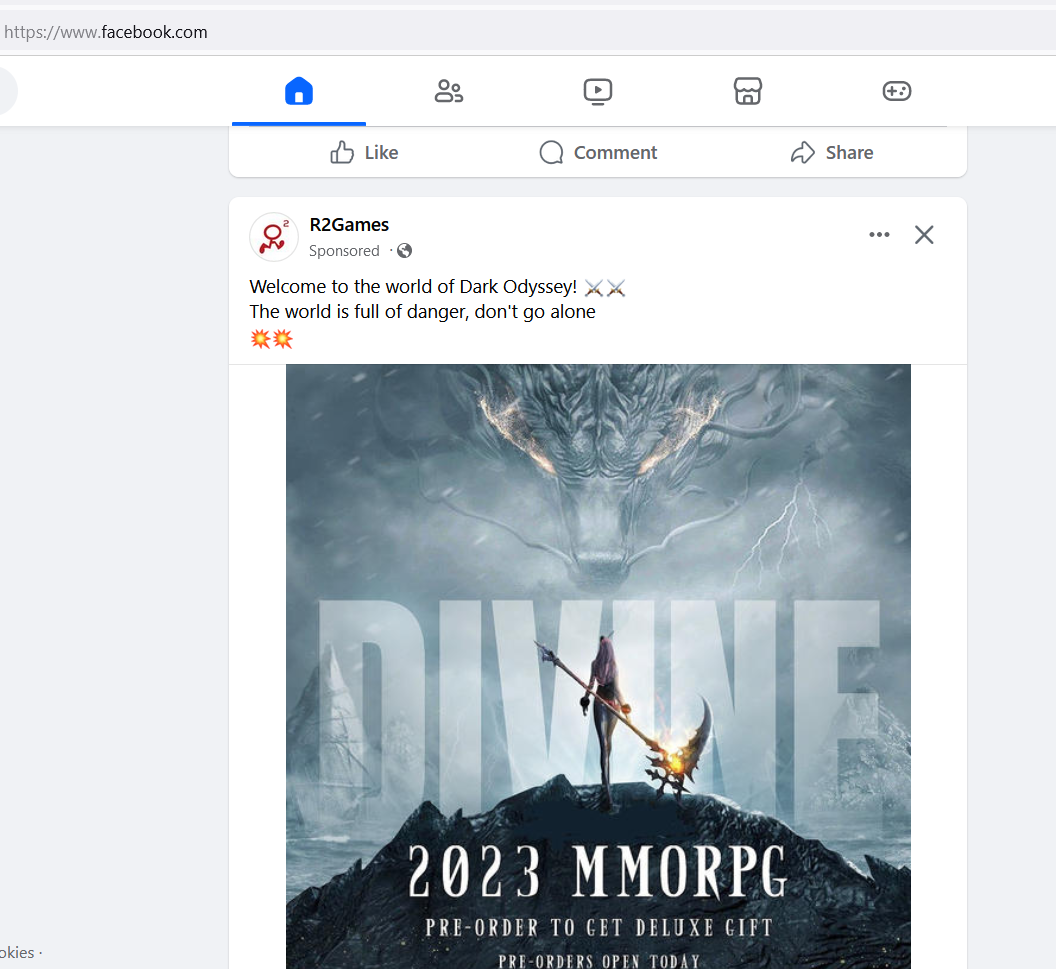Hide the R2Games ad with the X
This screenshot has width=1056, height=969.
(923, 234)
